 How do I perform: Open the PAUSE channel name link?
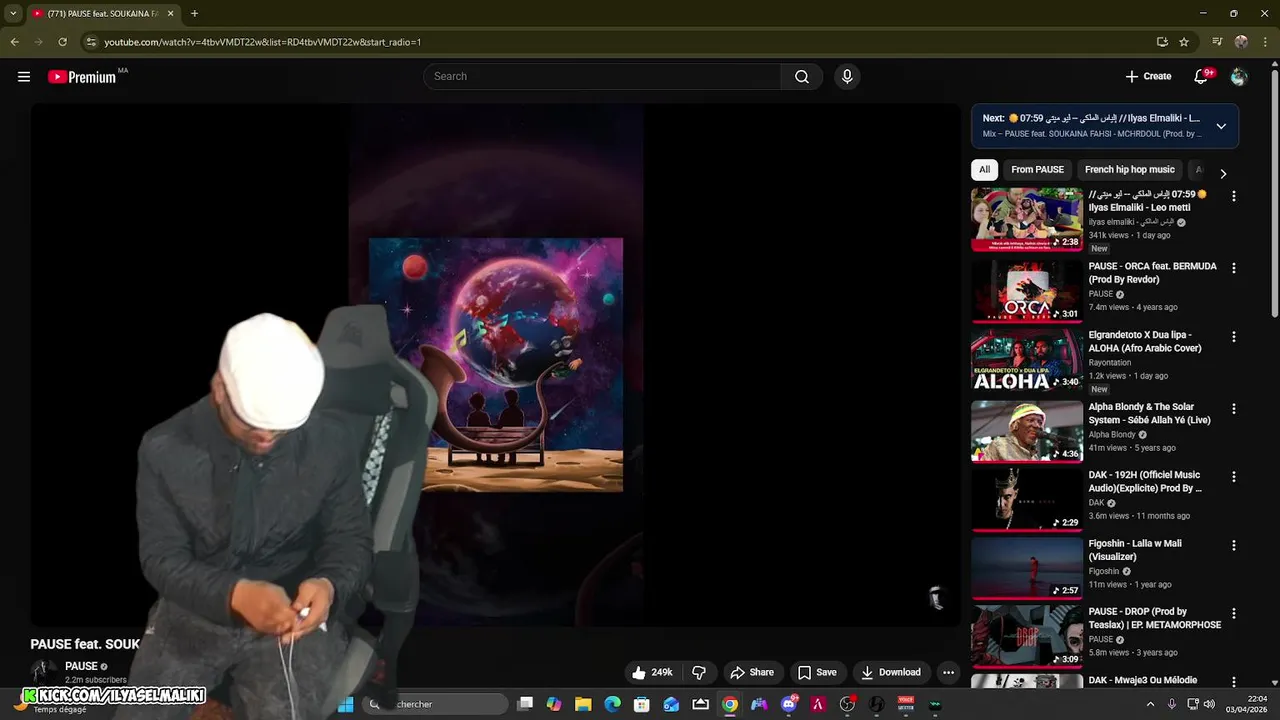pyautogui.click(x=81, y=666)
